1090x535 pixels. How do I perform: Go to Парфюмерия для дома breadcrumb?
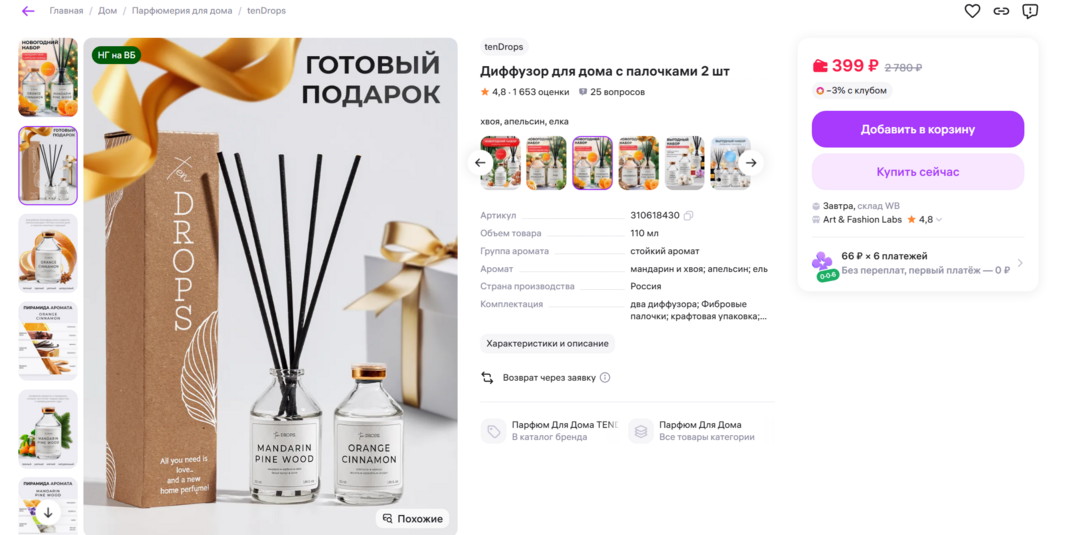pos(182,11)
